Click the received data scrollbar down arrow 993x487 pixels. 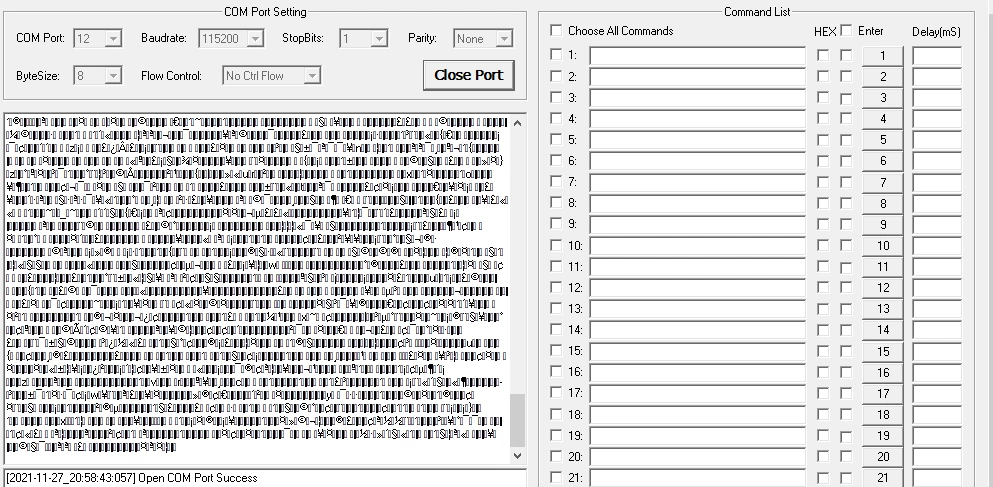click(x=517, y=455)
